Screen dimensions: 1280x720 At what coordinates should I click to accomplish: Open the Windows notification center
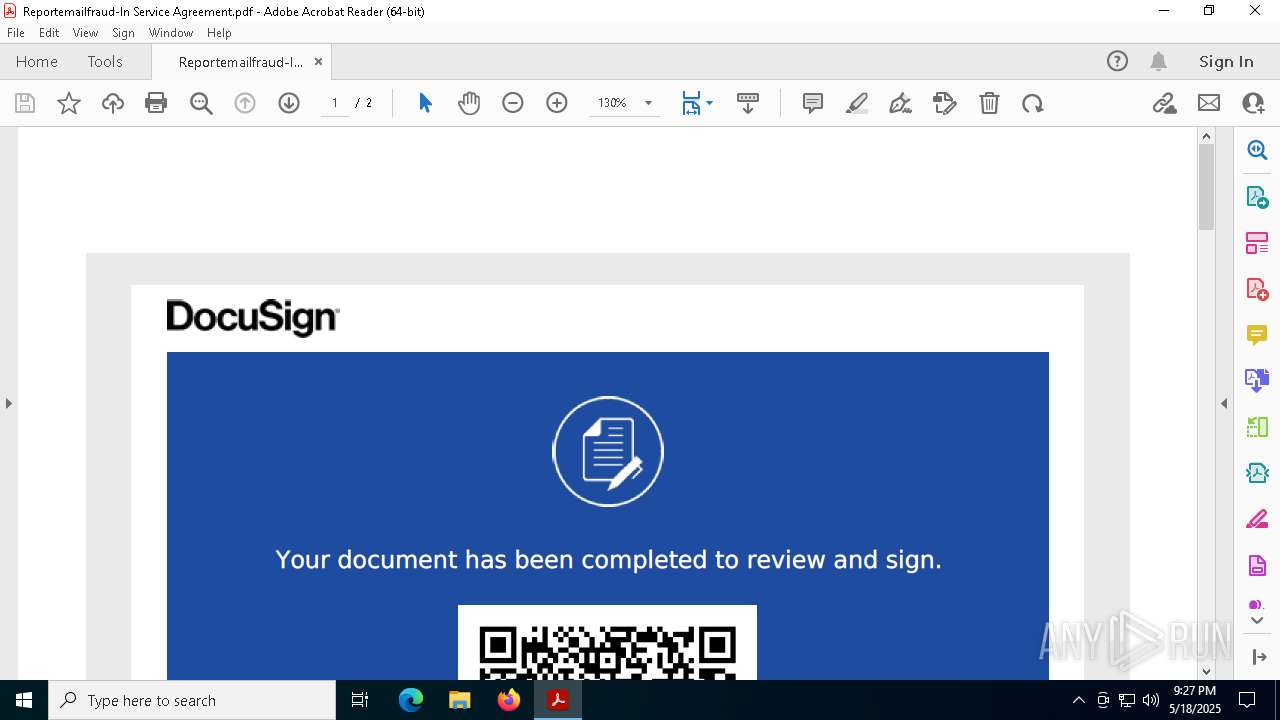1247,700
